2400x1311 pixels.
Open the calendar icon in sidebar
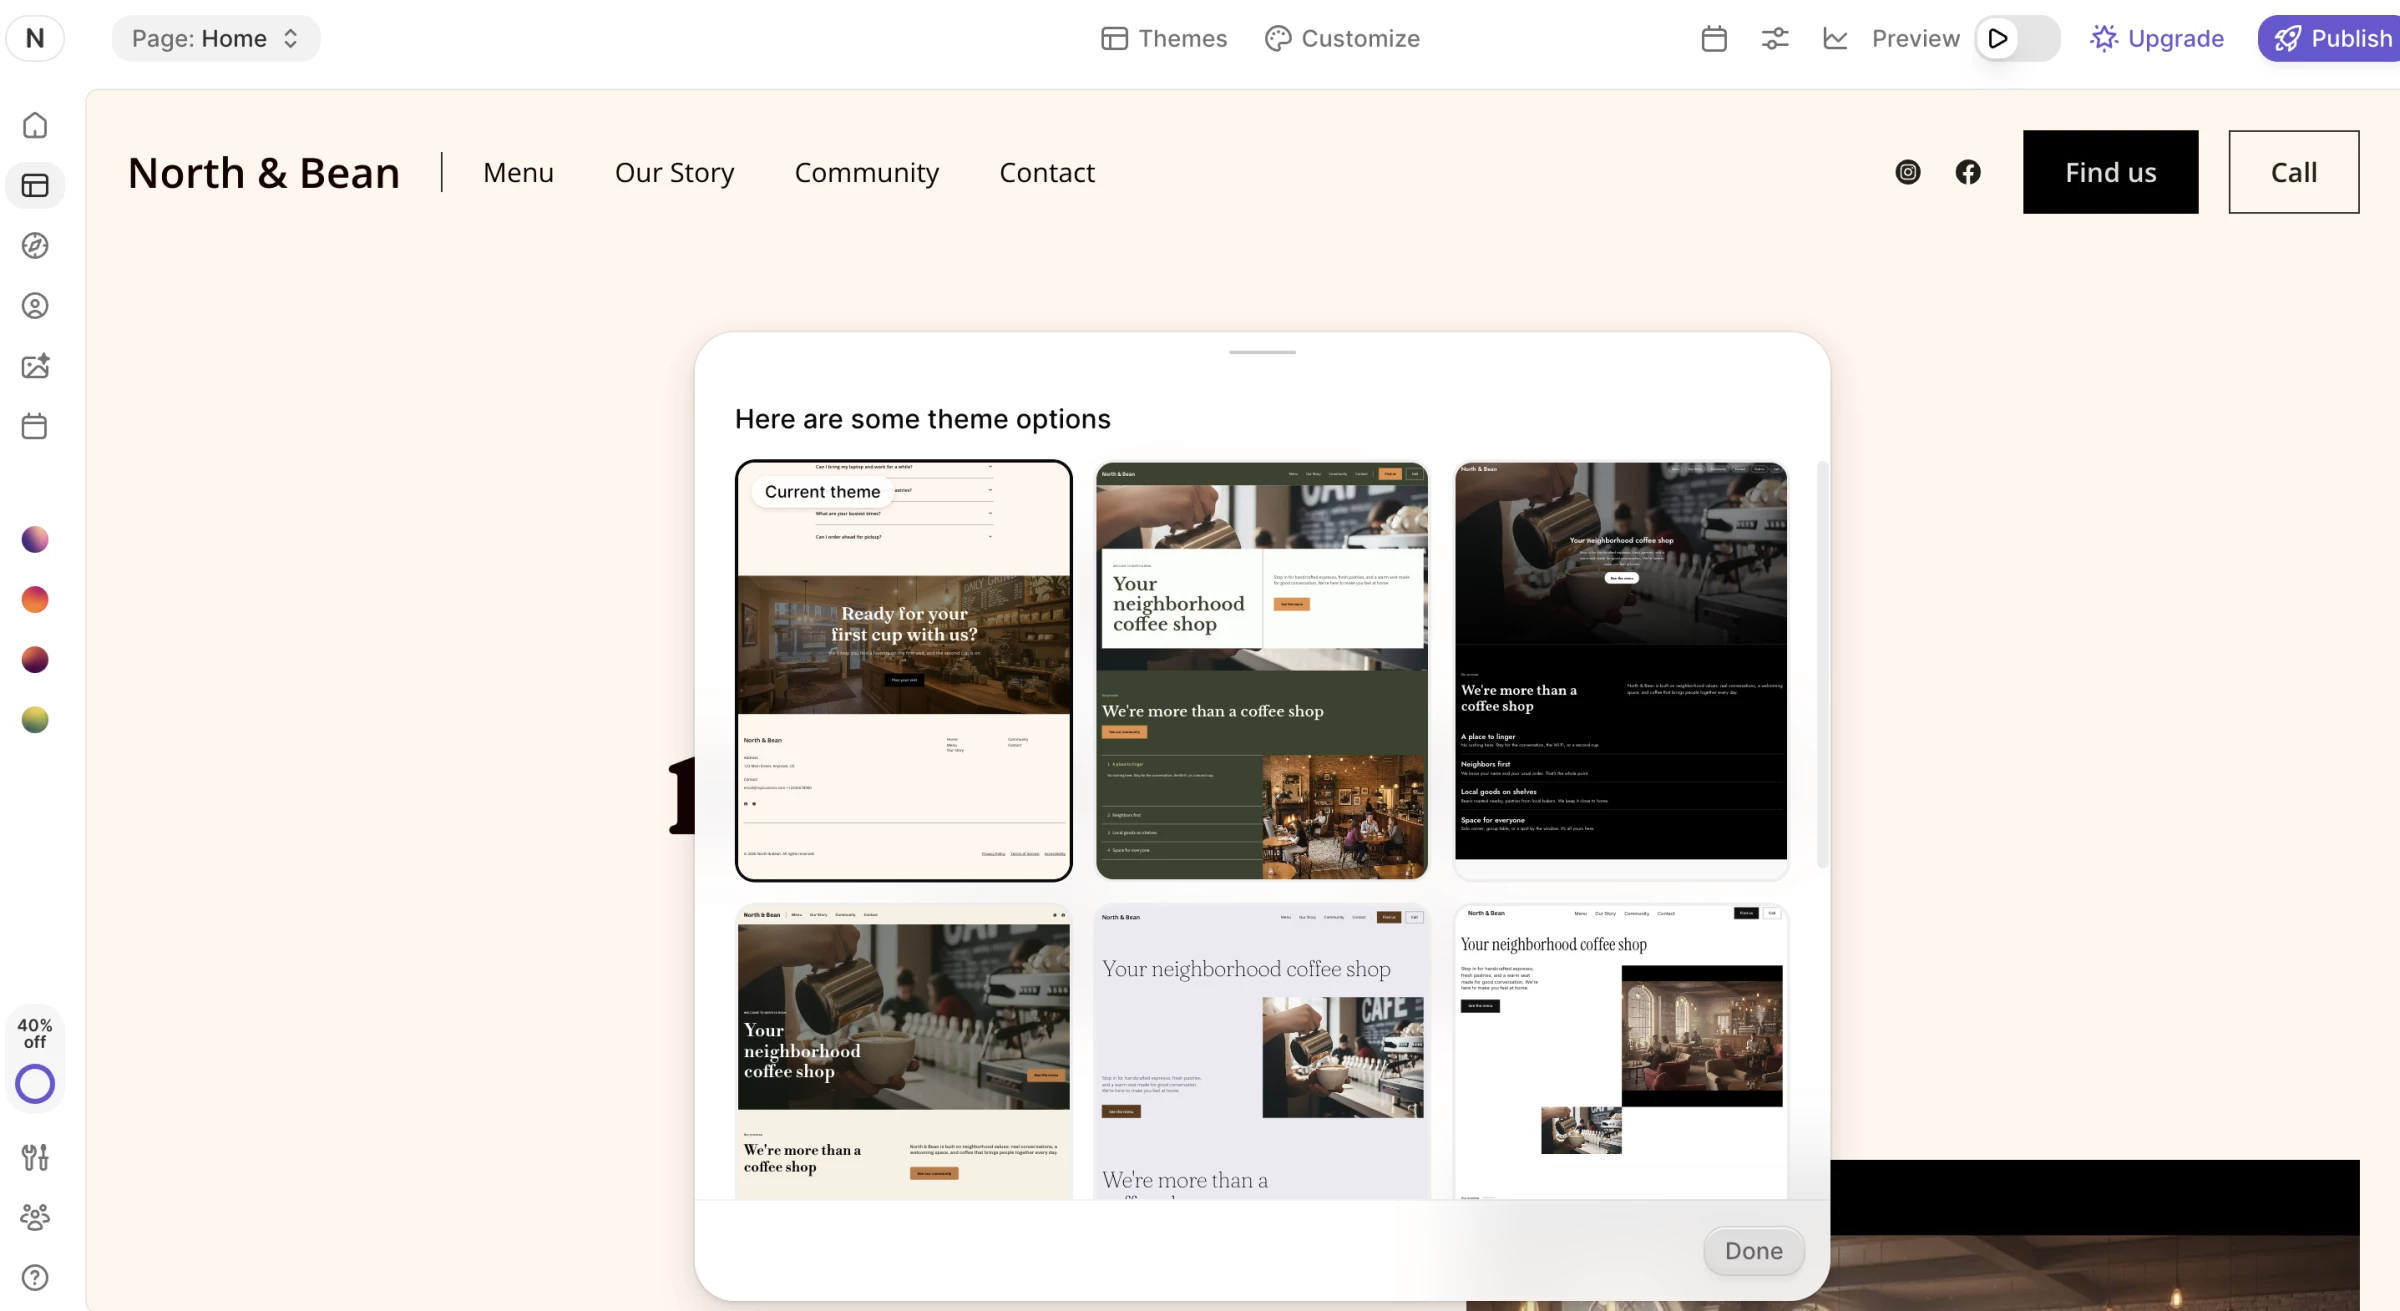[35, 426]
